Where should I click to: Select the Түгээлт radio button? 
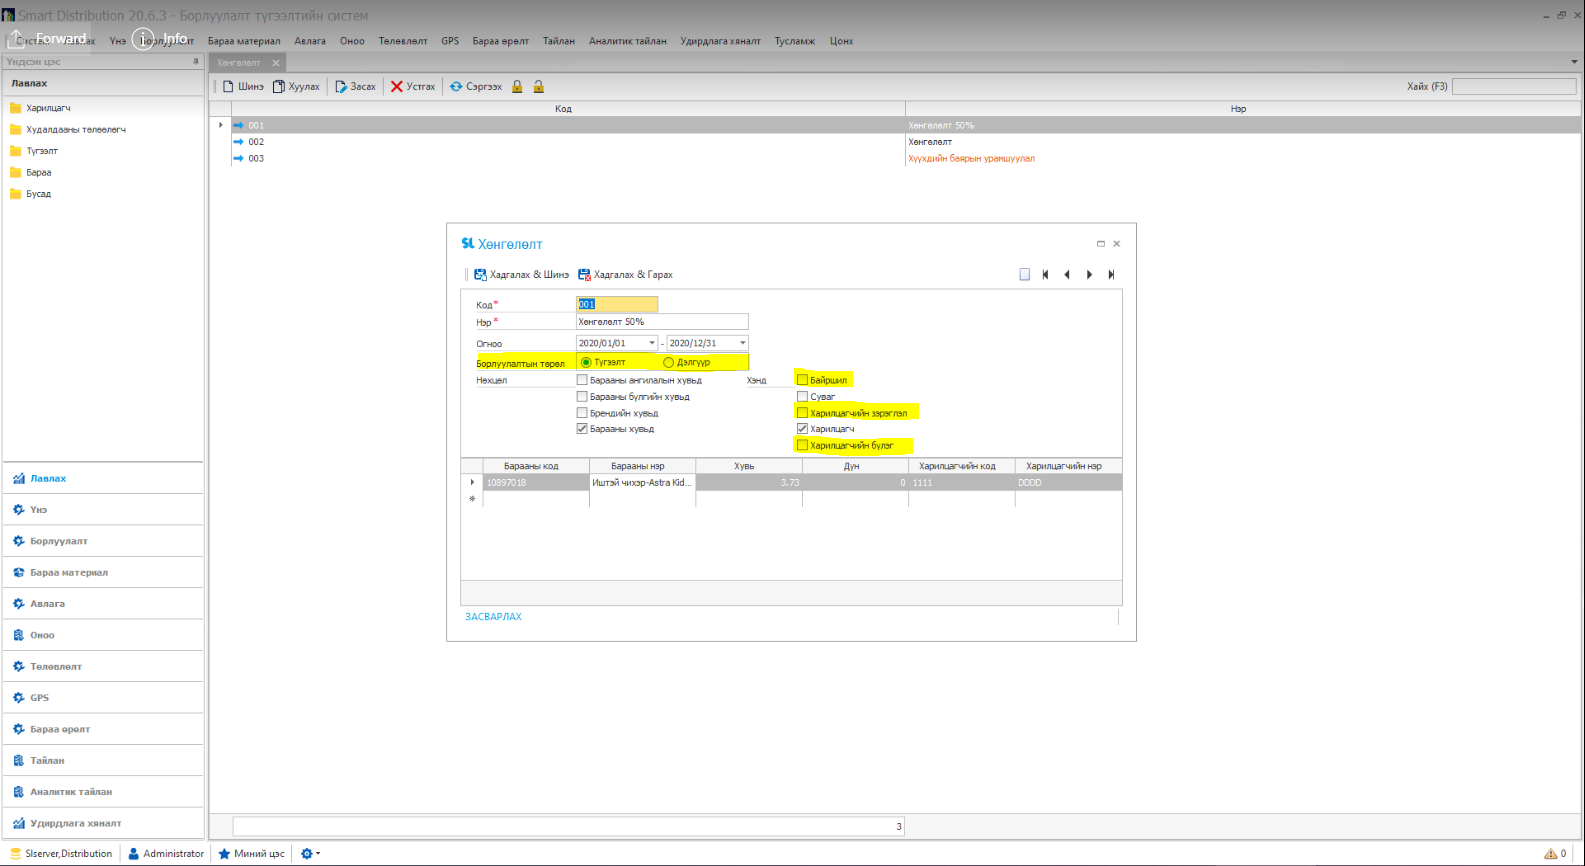point(586,362)
